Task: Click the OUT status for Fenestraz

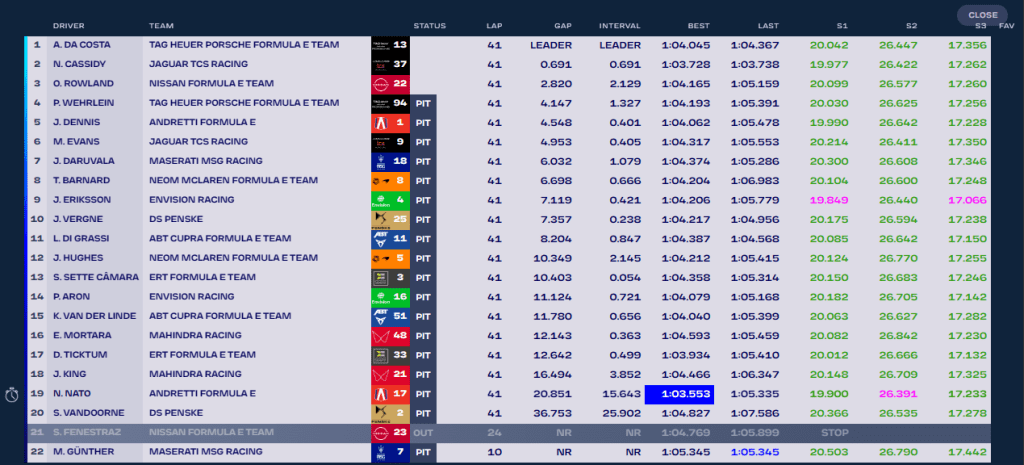Action: click(423, 432)
